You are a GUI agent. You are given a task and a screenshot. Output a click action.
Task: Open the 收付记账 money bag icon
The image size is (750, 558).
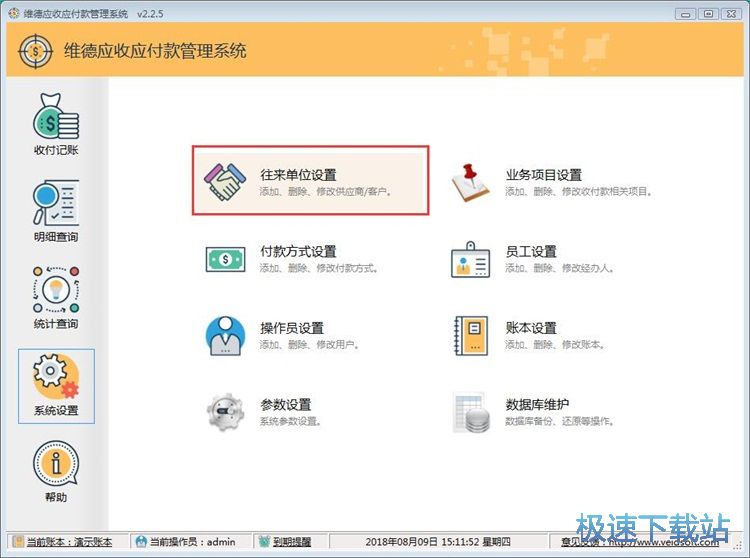pos(56,116)
